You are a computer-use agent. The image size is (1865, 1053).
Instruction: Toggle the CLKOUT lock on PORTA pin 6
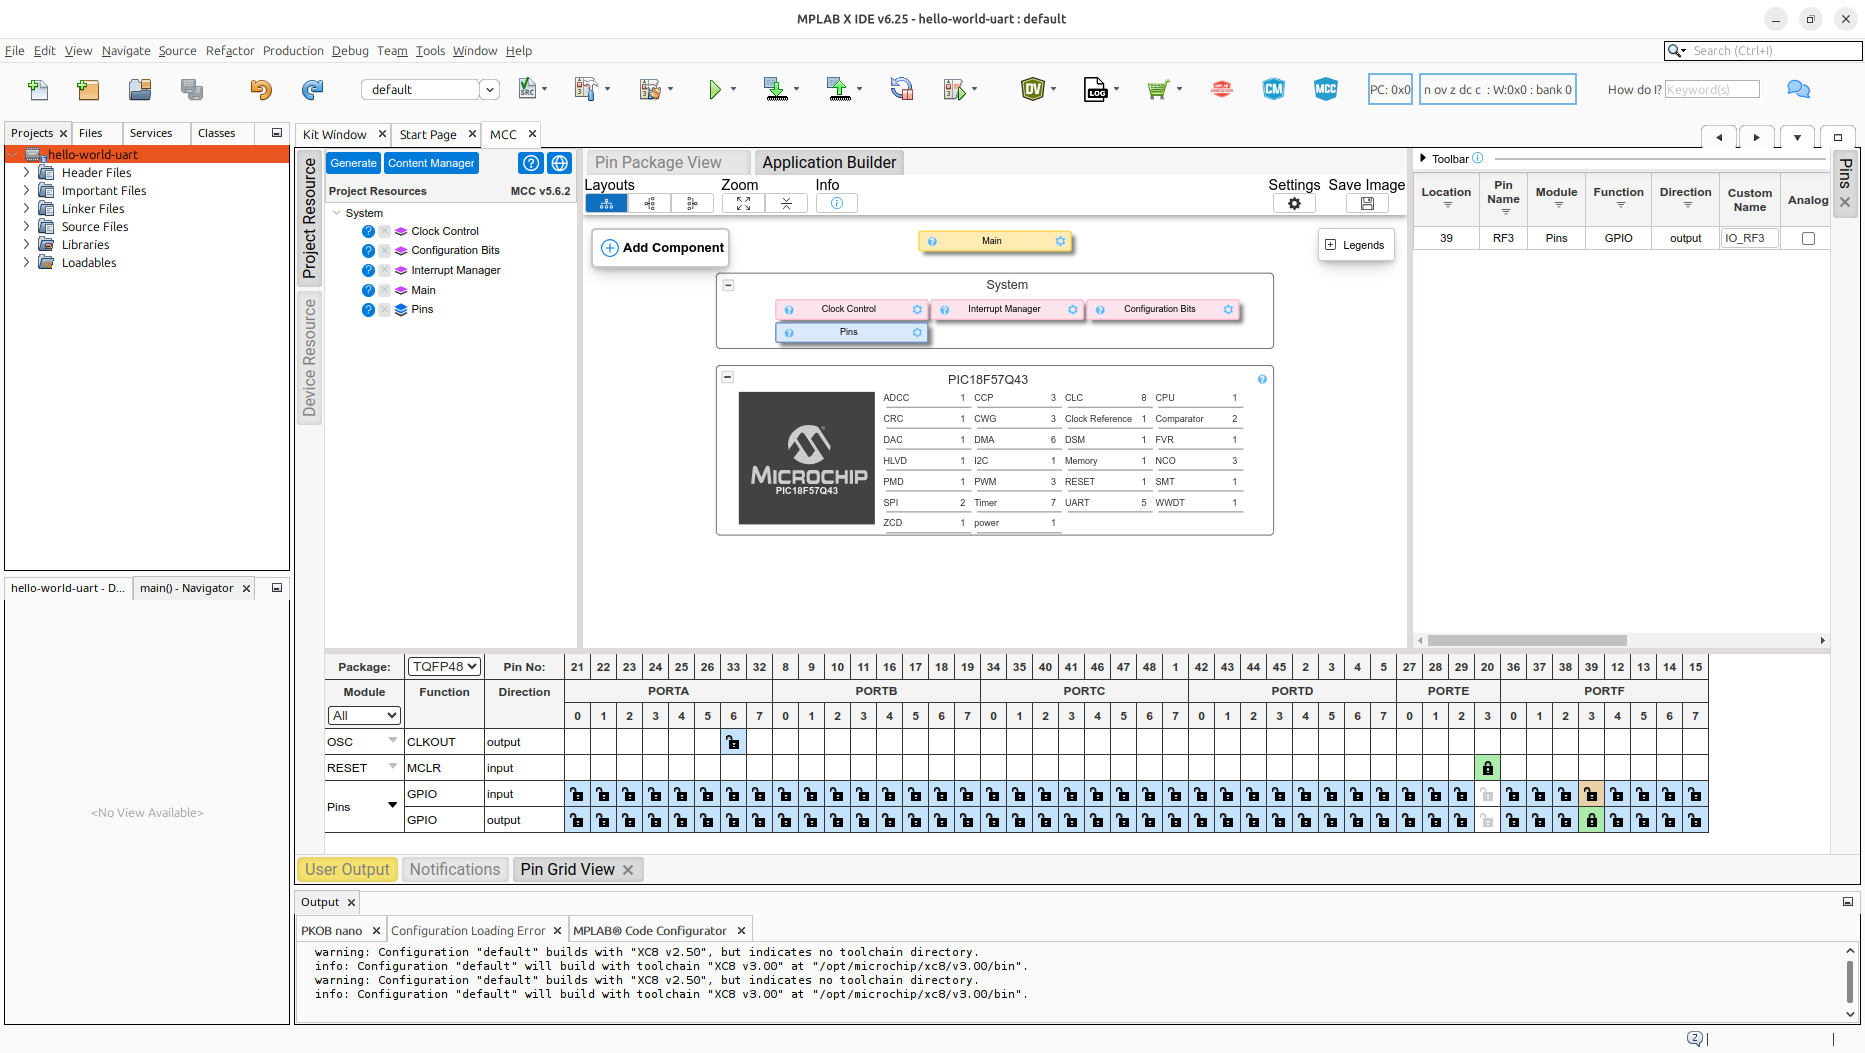click(x=733, y=742)
